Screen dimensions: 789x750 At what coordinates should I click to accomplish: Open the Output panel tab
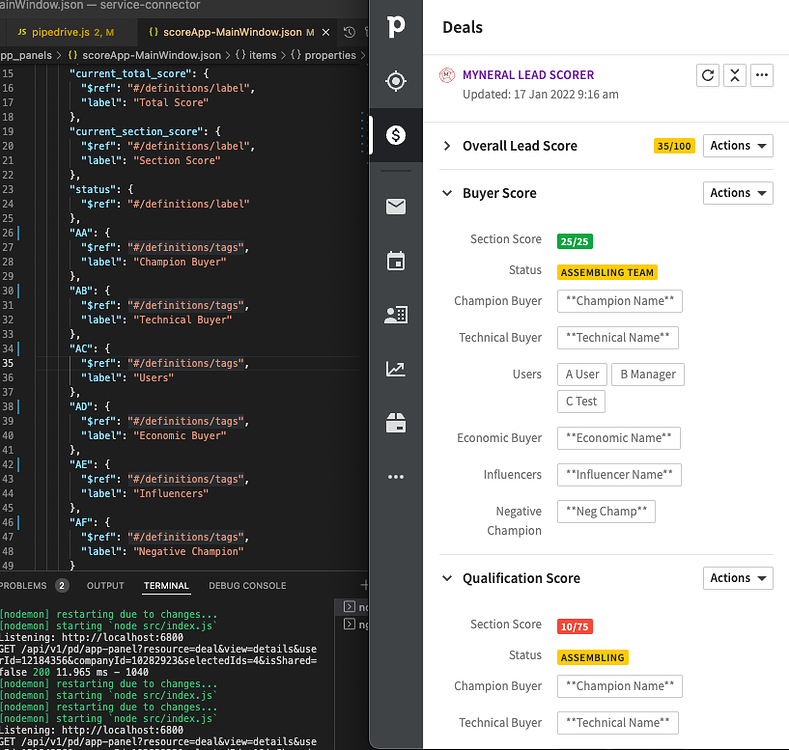pyautogui.click(x=105, y=586)
